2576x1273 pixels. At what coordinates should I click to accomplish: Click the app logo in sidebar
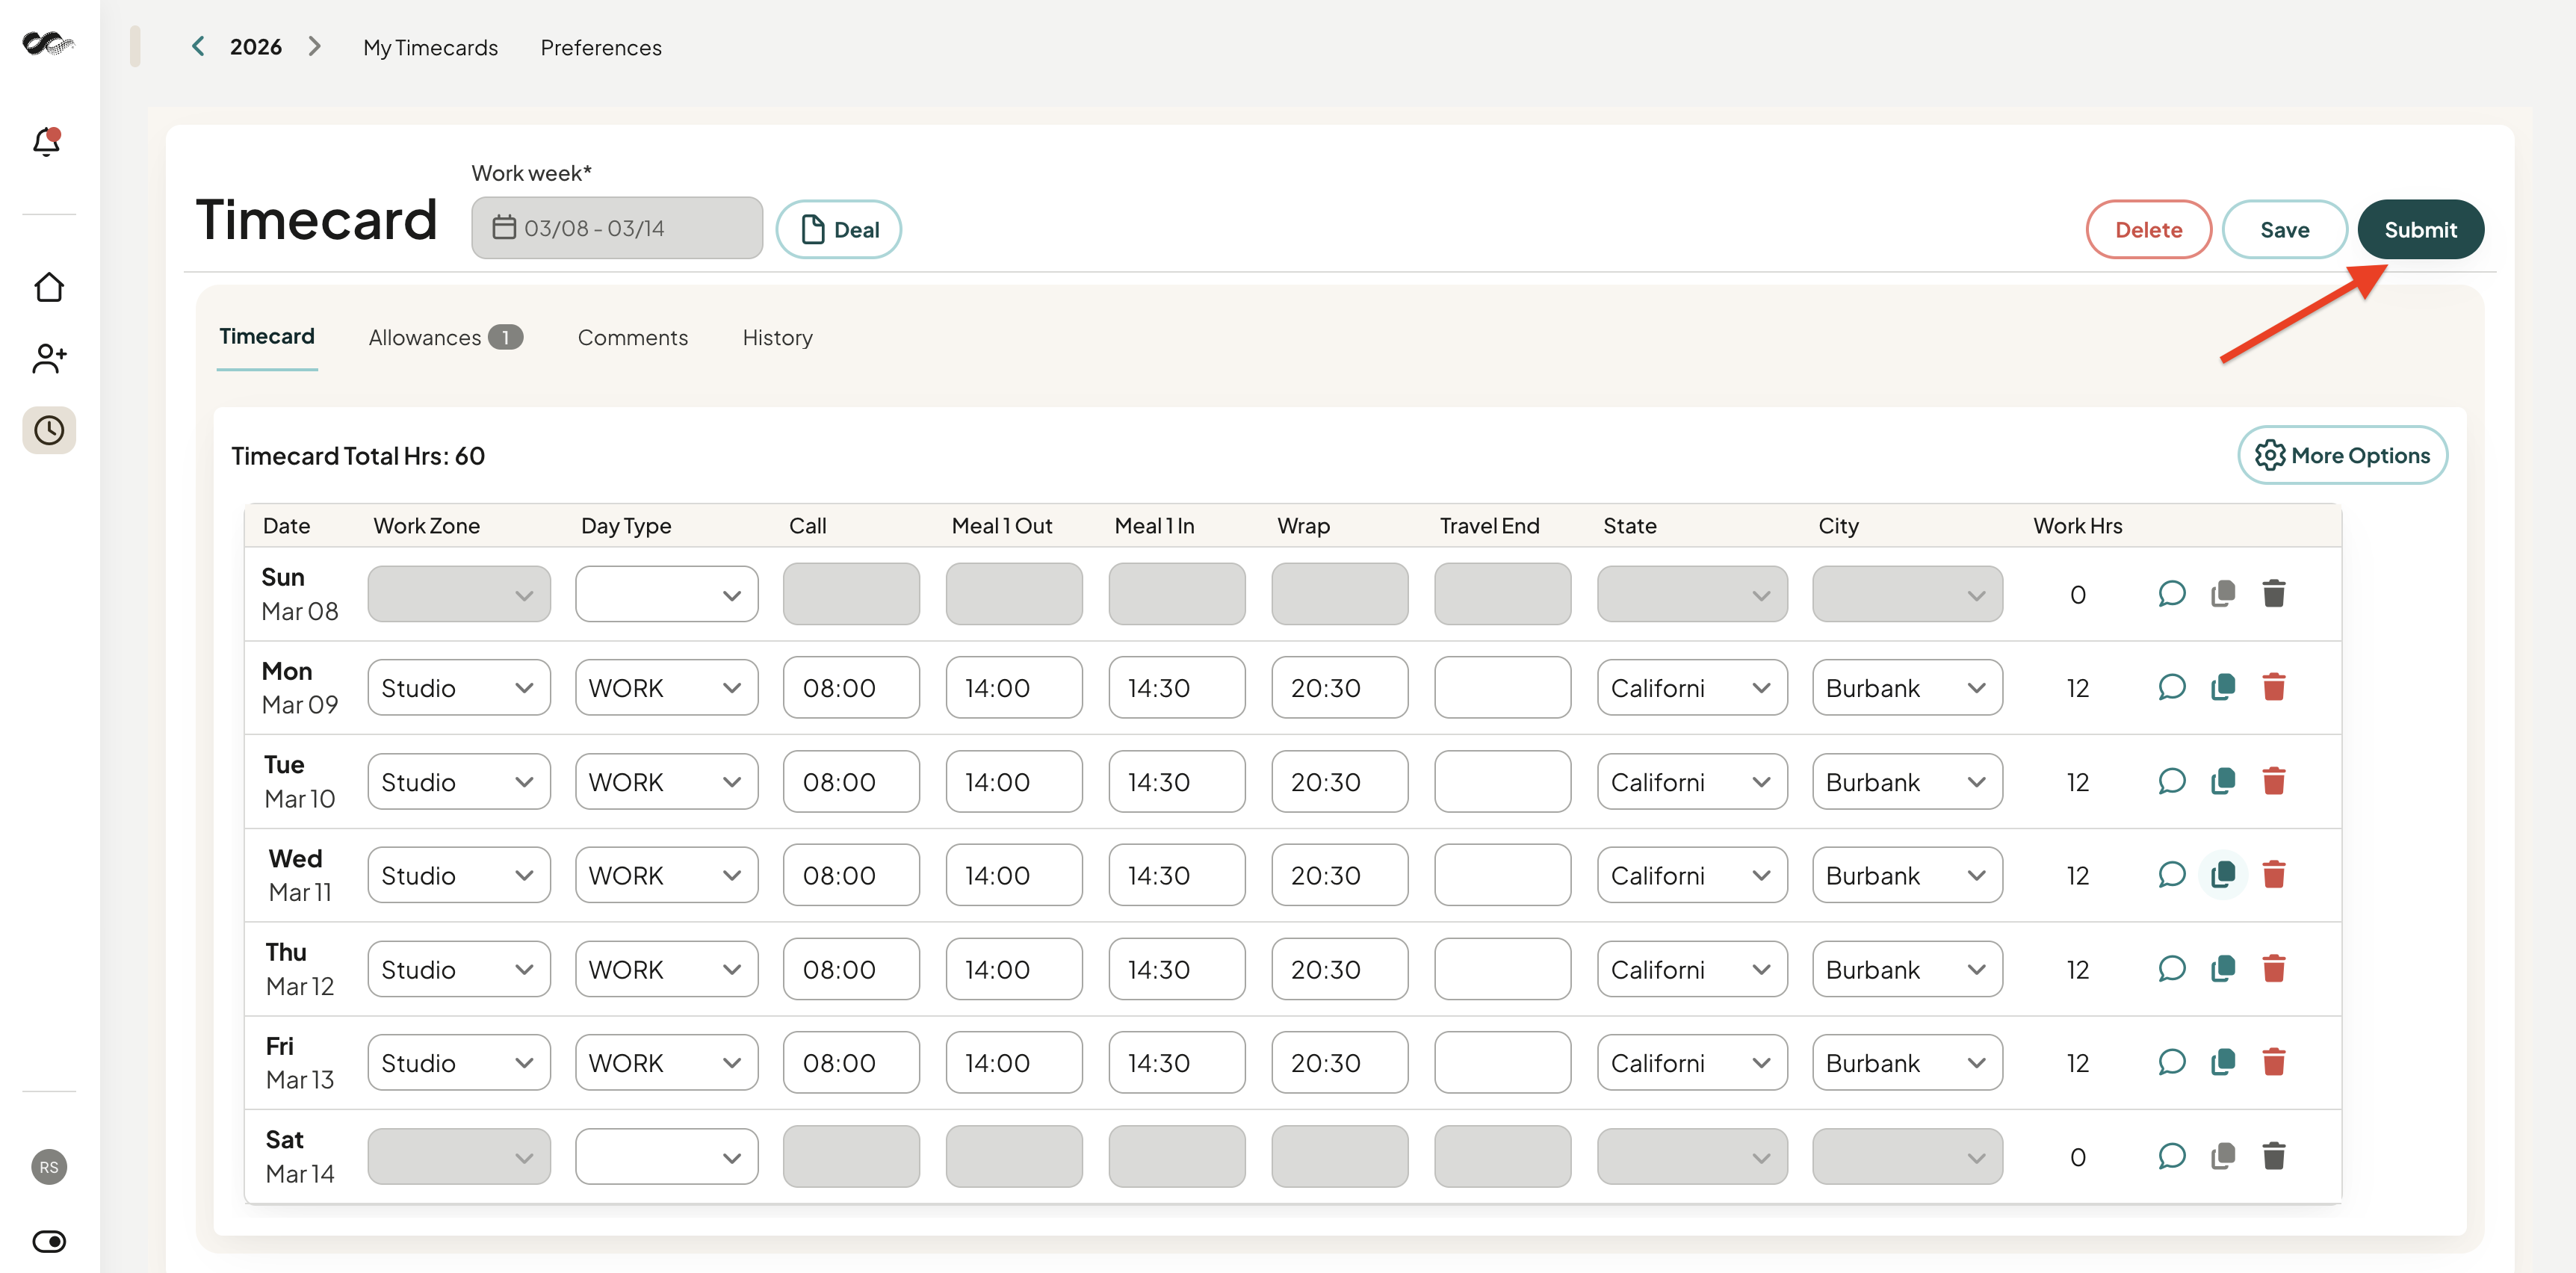48,43
